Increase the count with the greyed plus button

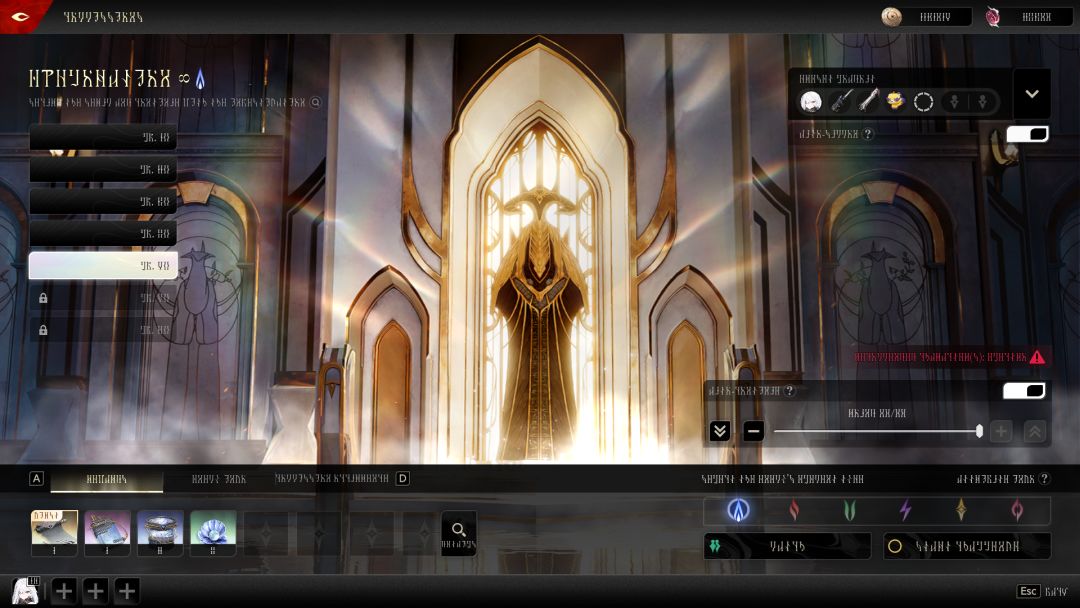(1001, 431)
